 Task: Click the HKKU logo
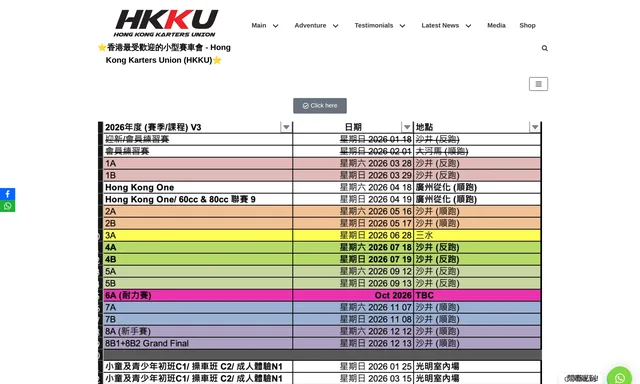click(166, 23)
